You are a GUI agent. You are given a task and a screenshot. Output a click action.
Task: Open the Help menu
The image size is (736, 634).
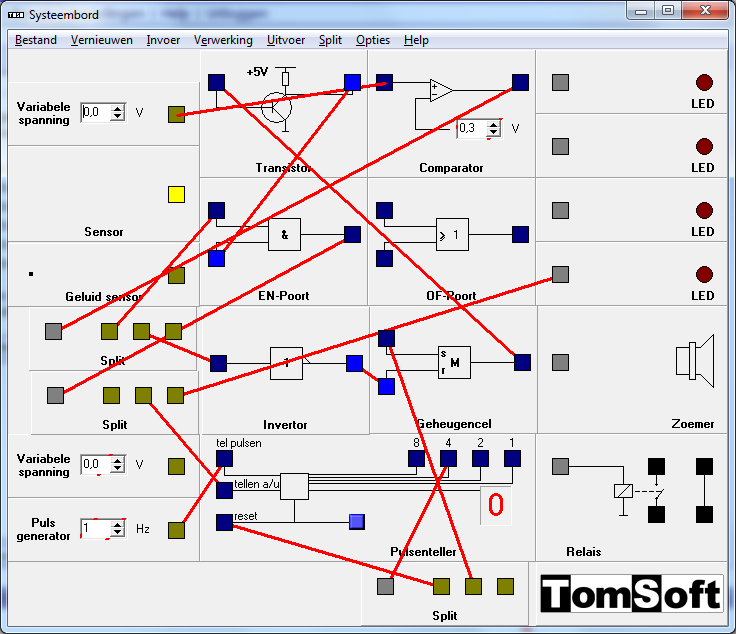click(x=416, y=40)
